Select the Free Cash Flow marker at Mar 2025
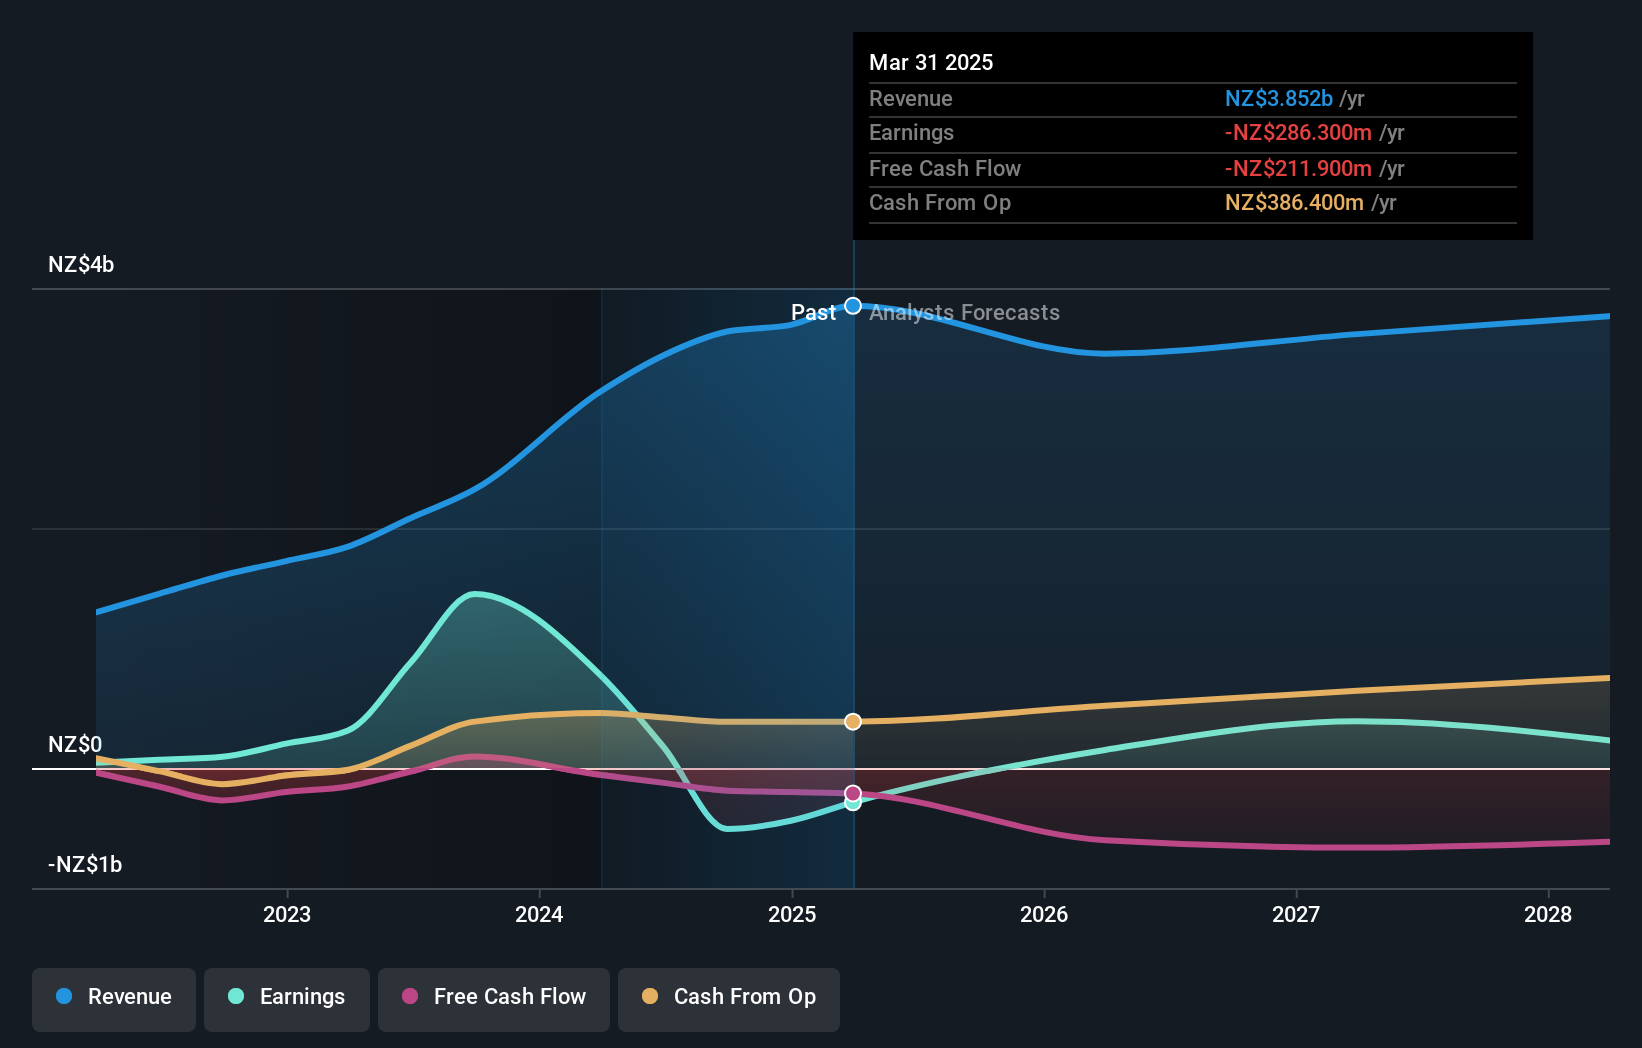 853,793
